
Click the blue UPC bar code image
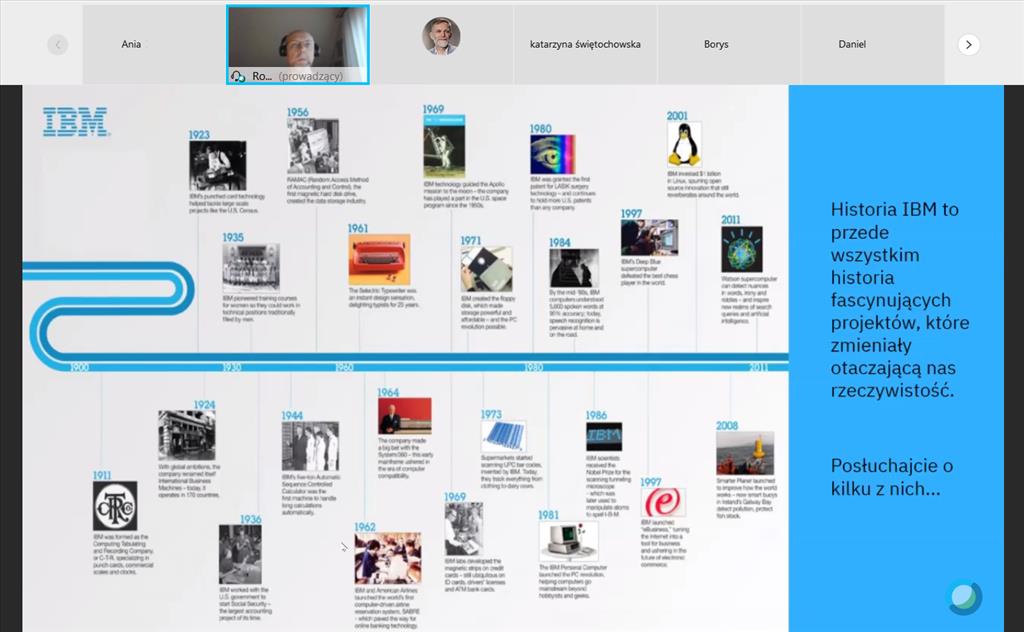[504, 436]
